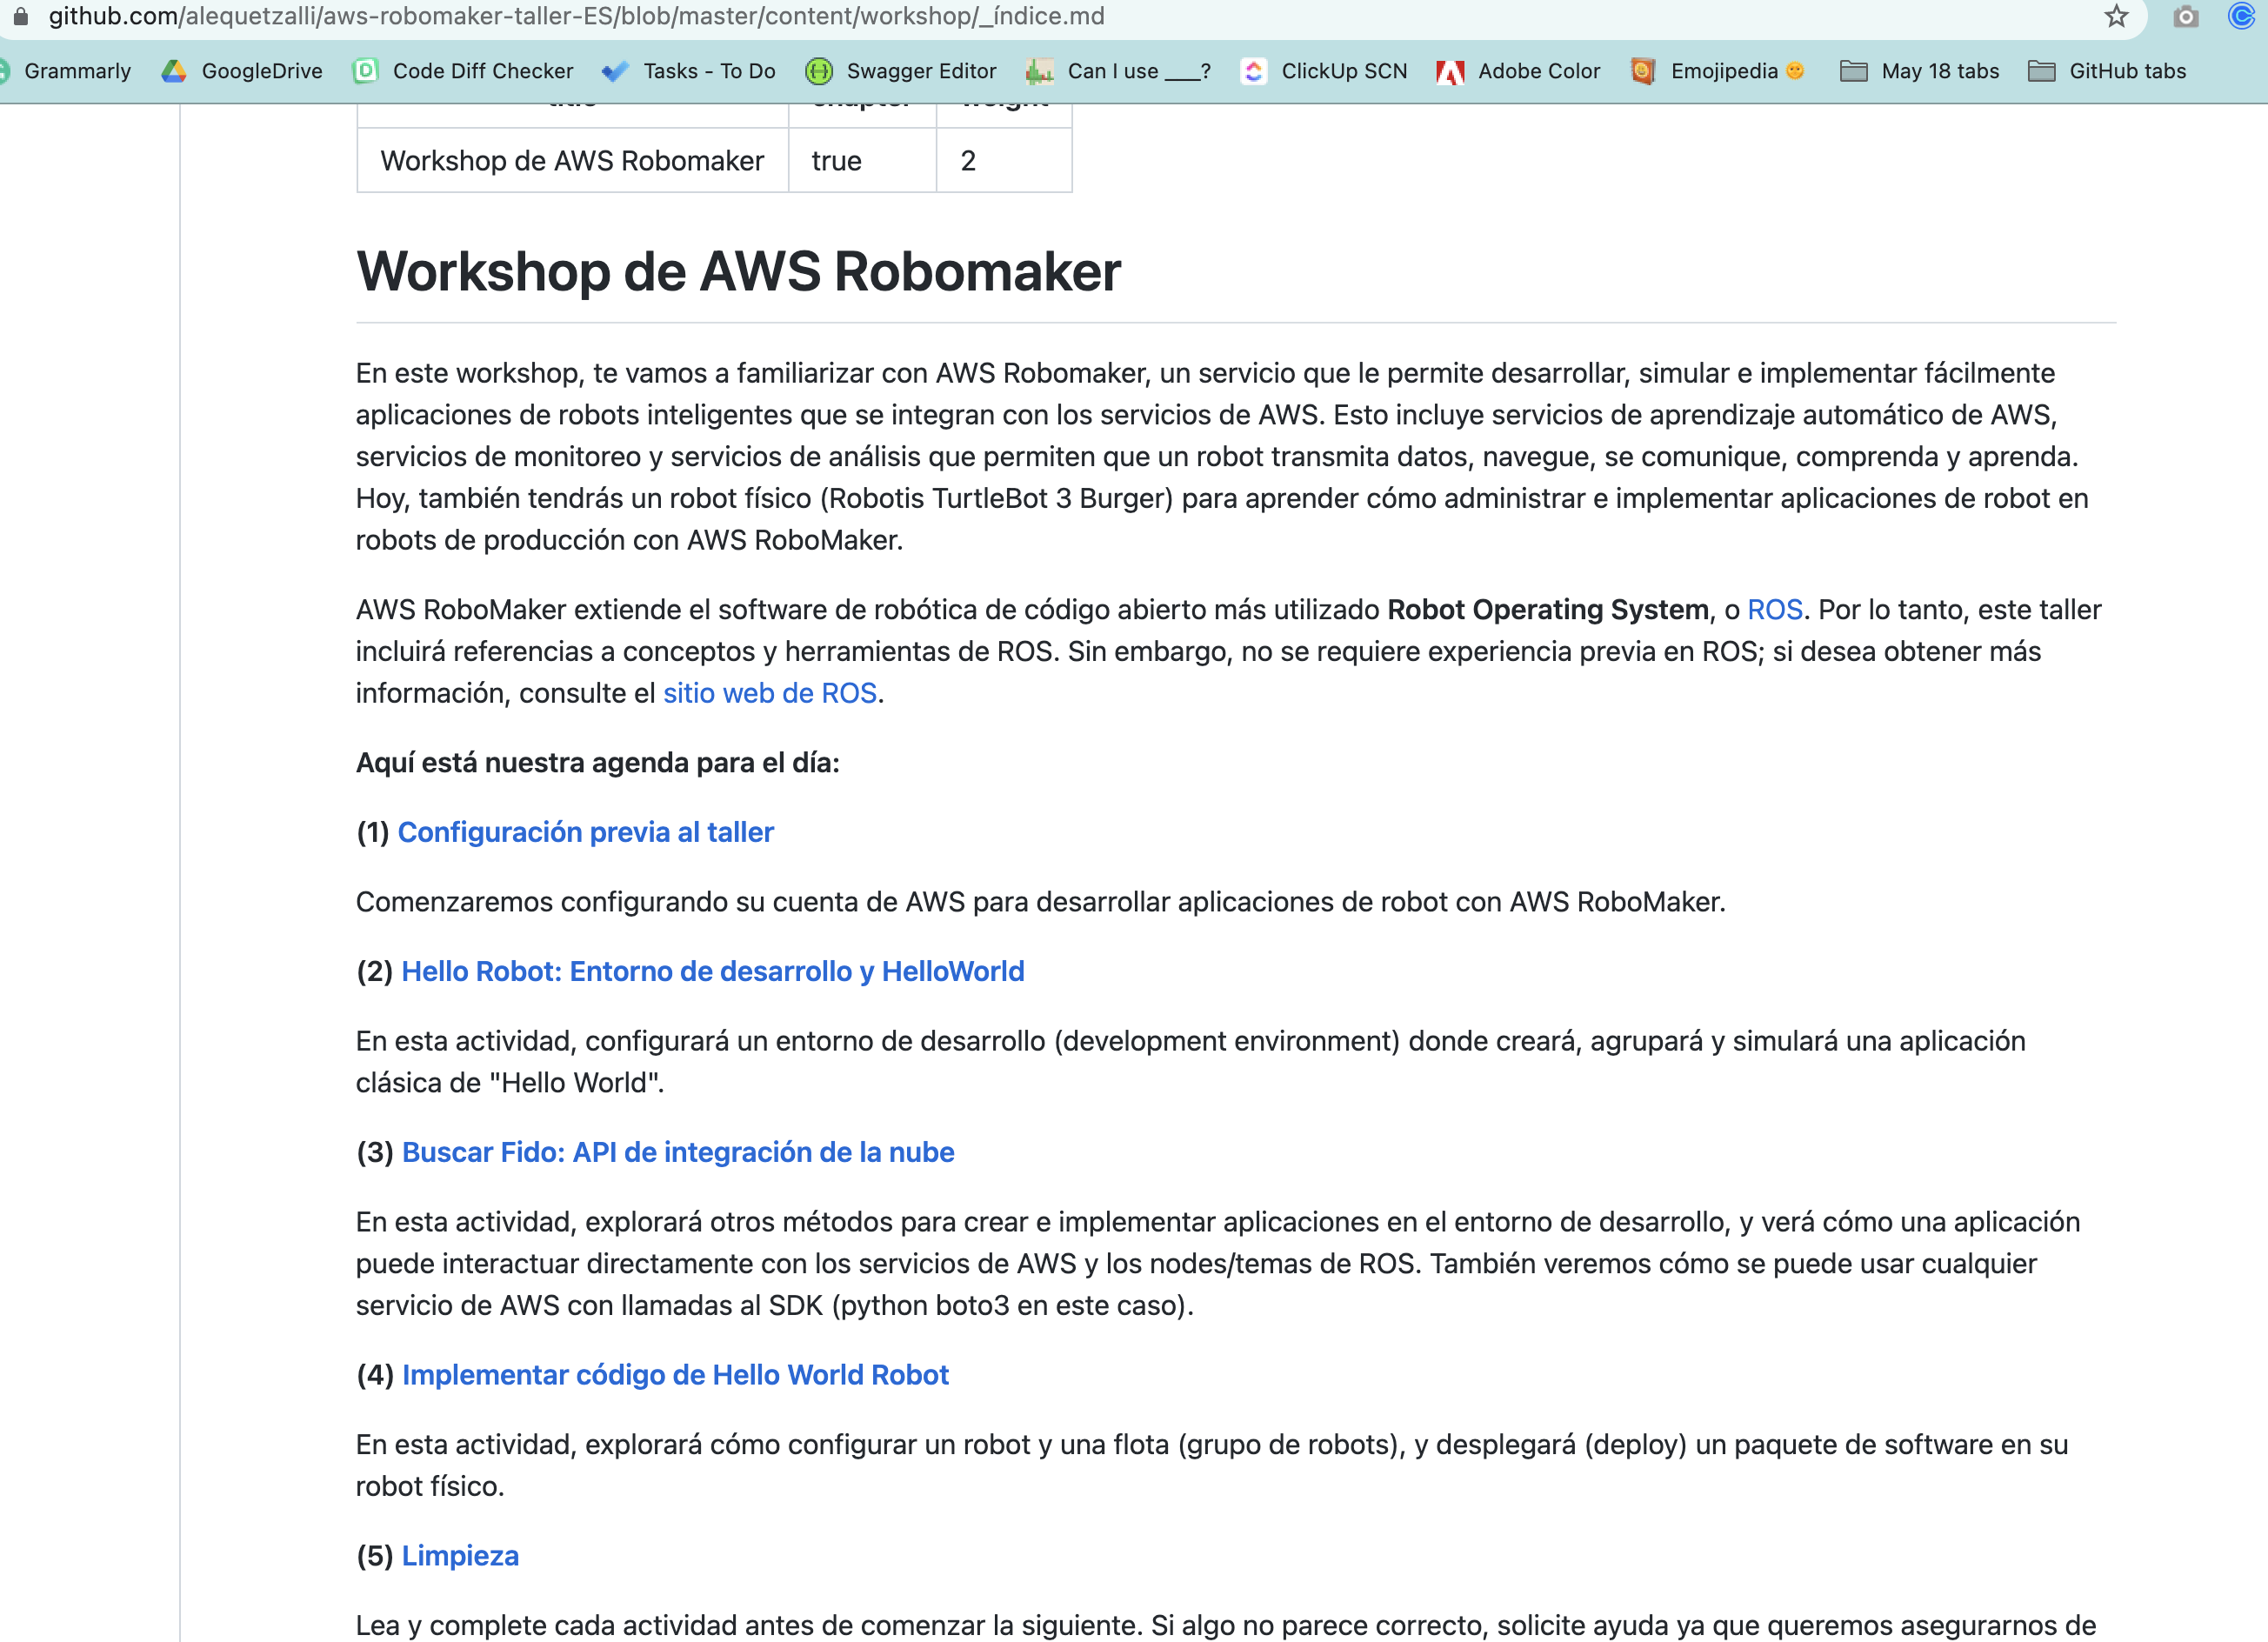
Task: Follow the ROS link
Action: pyautogui.click(x=1774, y=610)
